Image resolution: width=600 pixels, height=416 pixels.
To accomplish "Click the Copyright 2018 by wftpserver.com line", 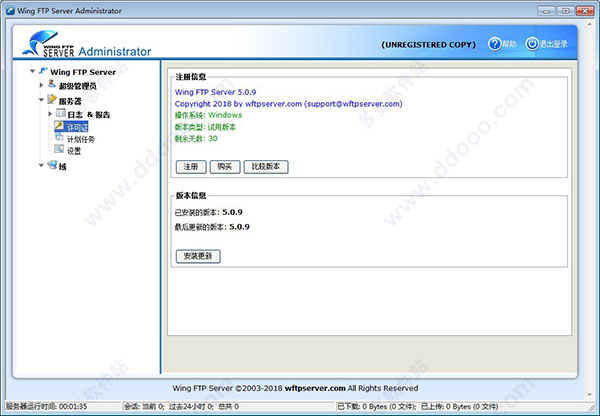I will point(289,104).
